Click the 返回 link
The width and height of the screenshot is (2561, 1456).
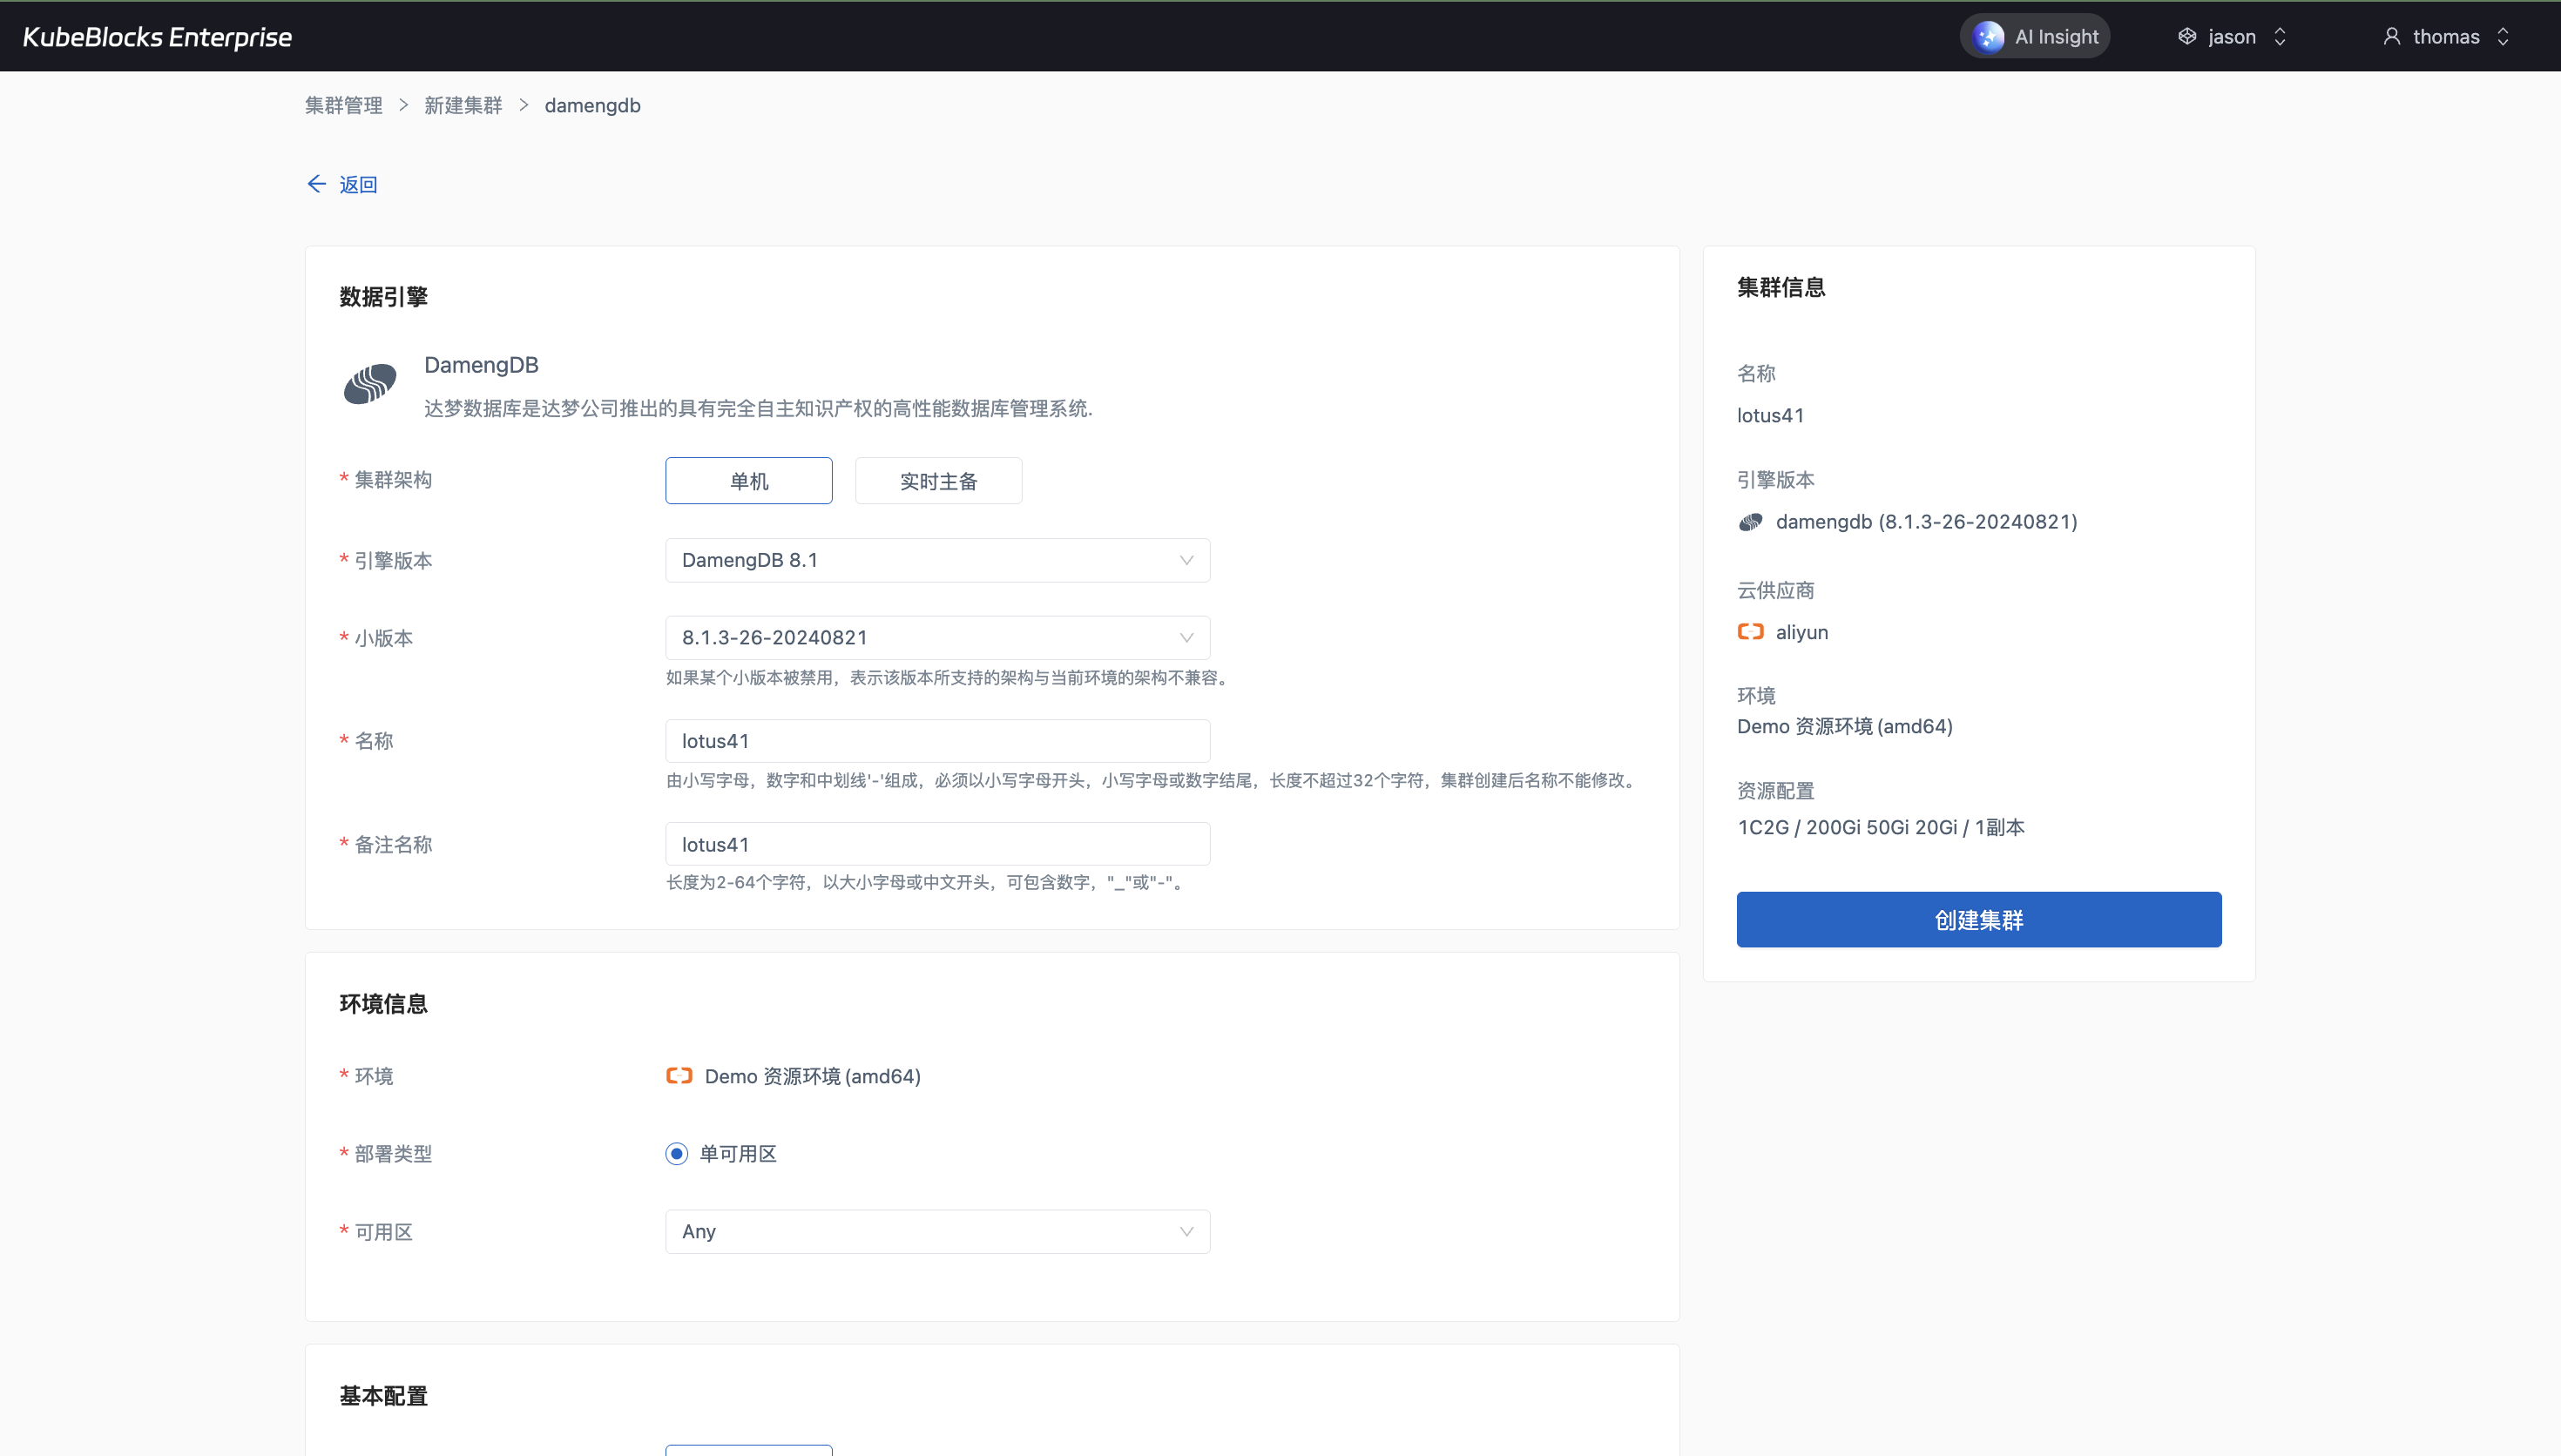click(x=358, y=185)
